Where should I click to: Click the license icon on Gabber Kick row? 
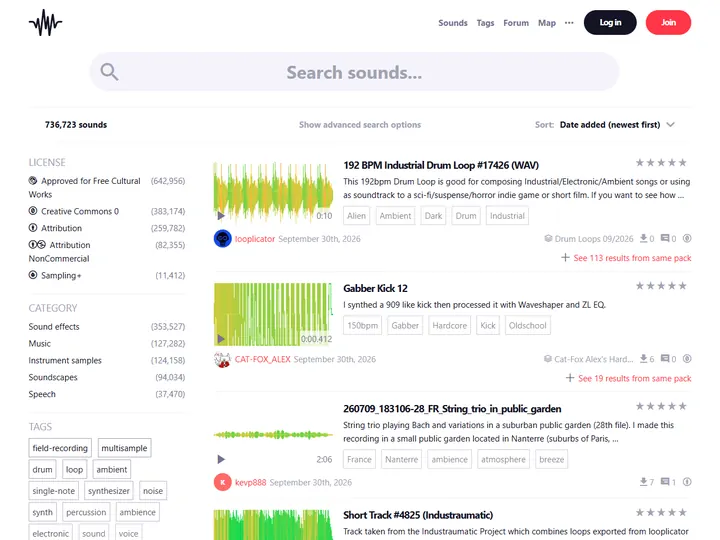(687, 359)
